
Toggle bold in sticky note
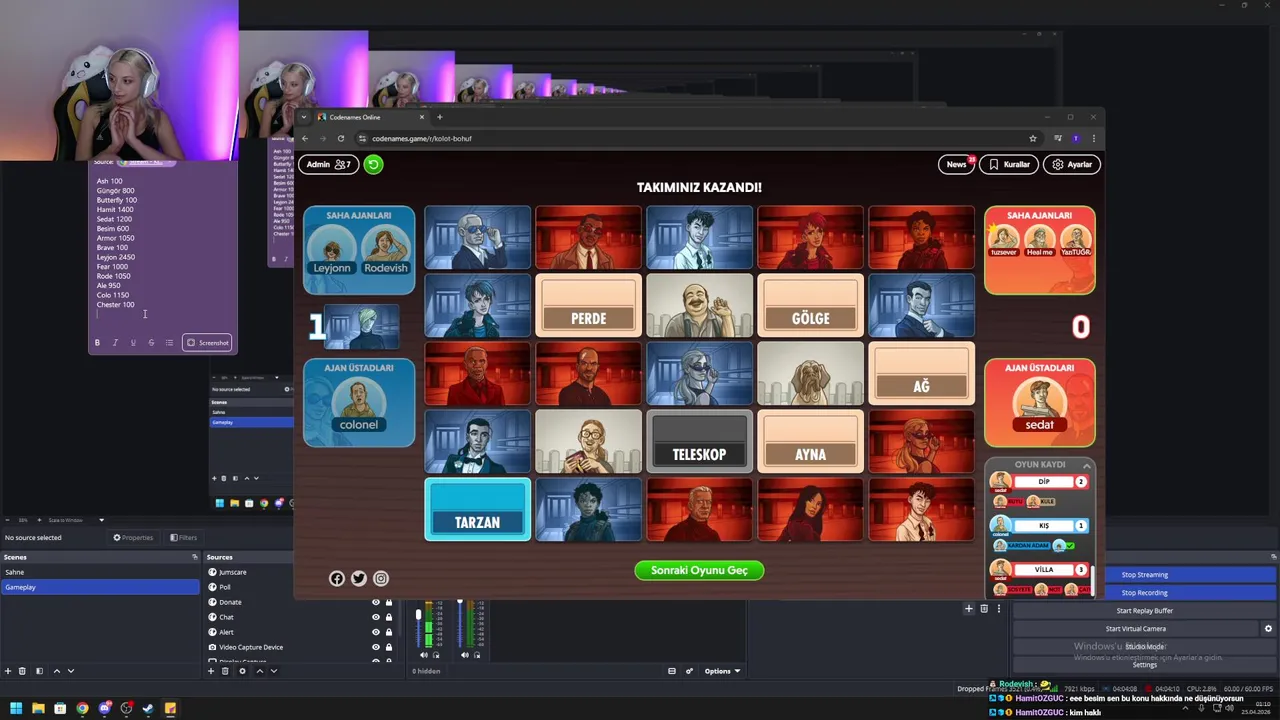[97, 343]
